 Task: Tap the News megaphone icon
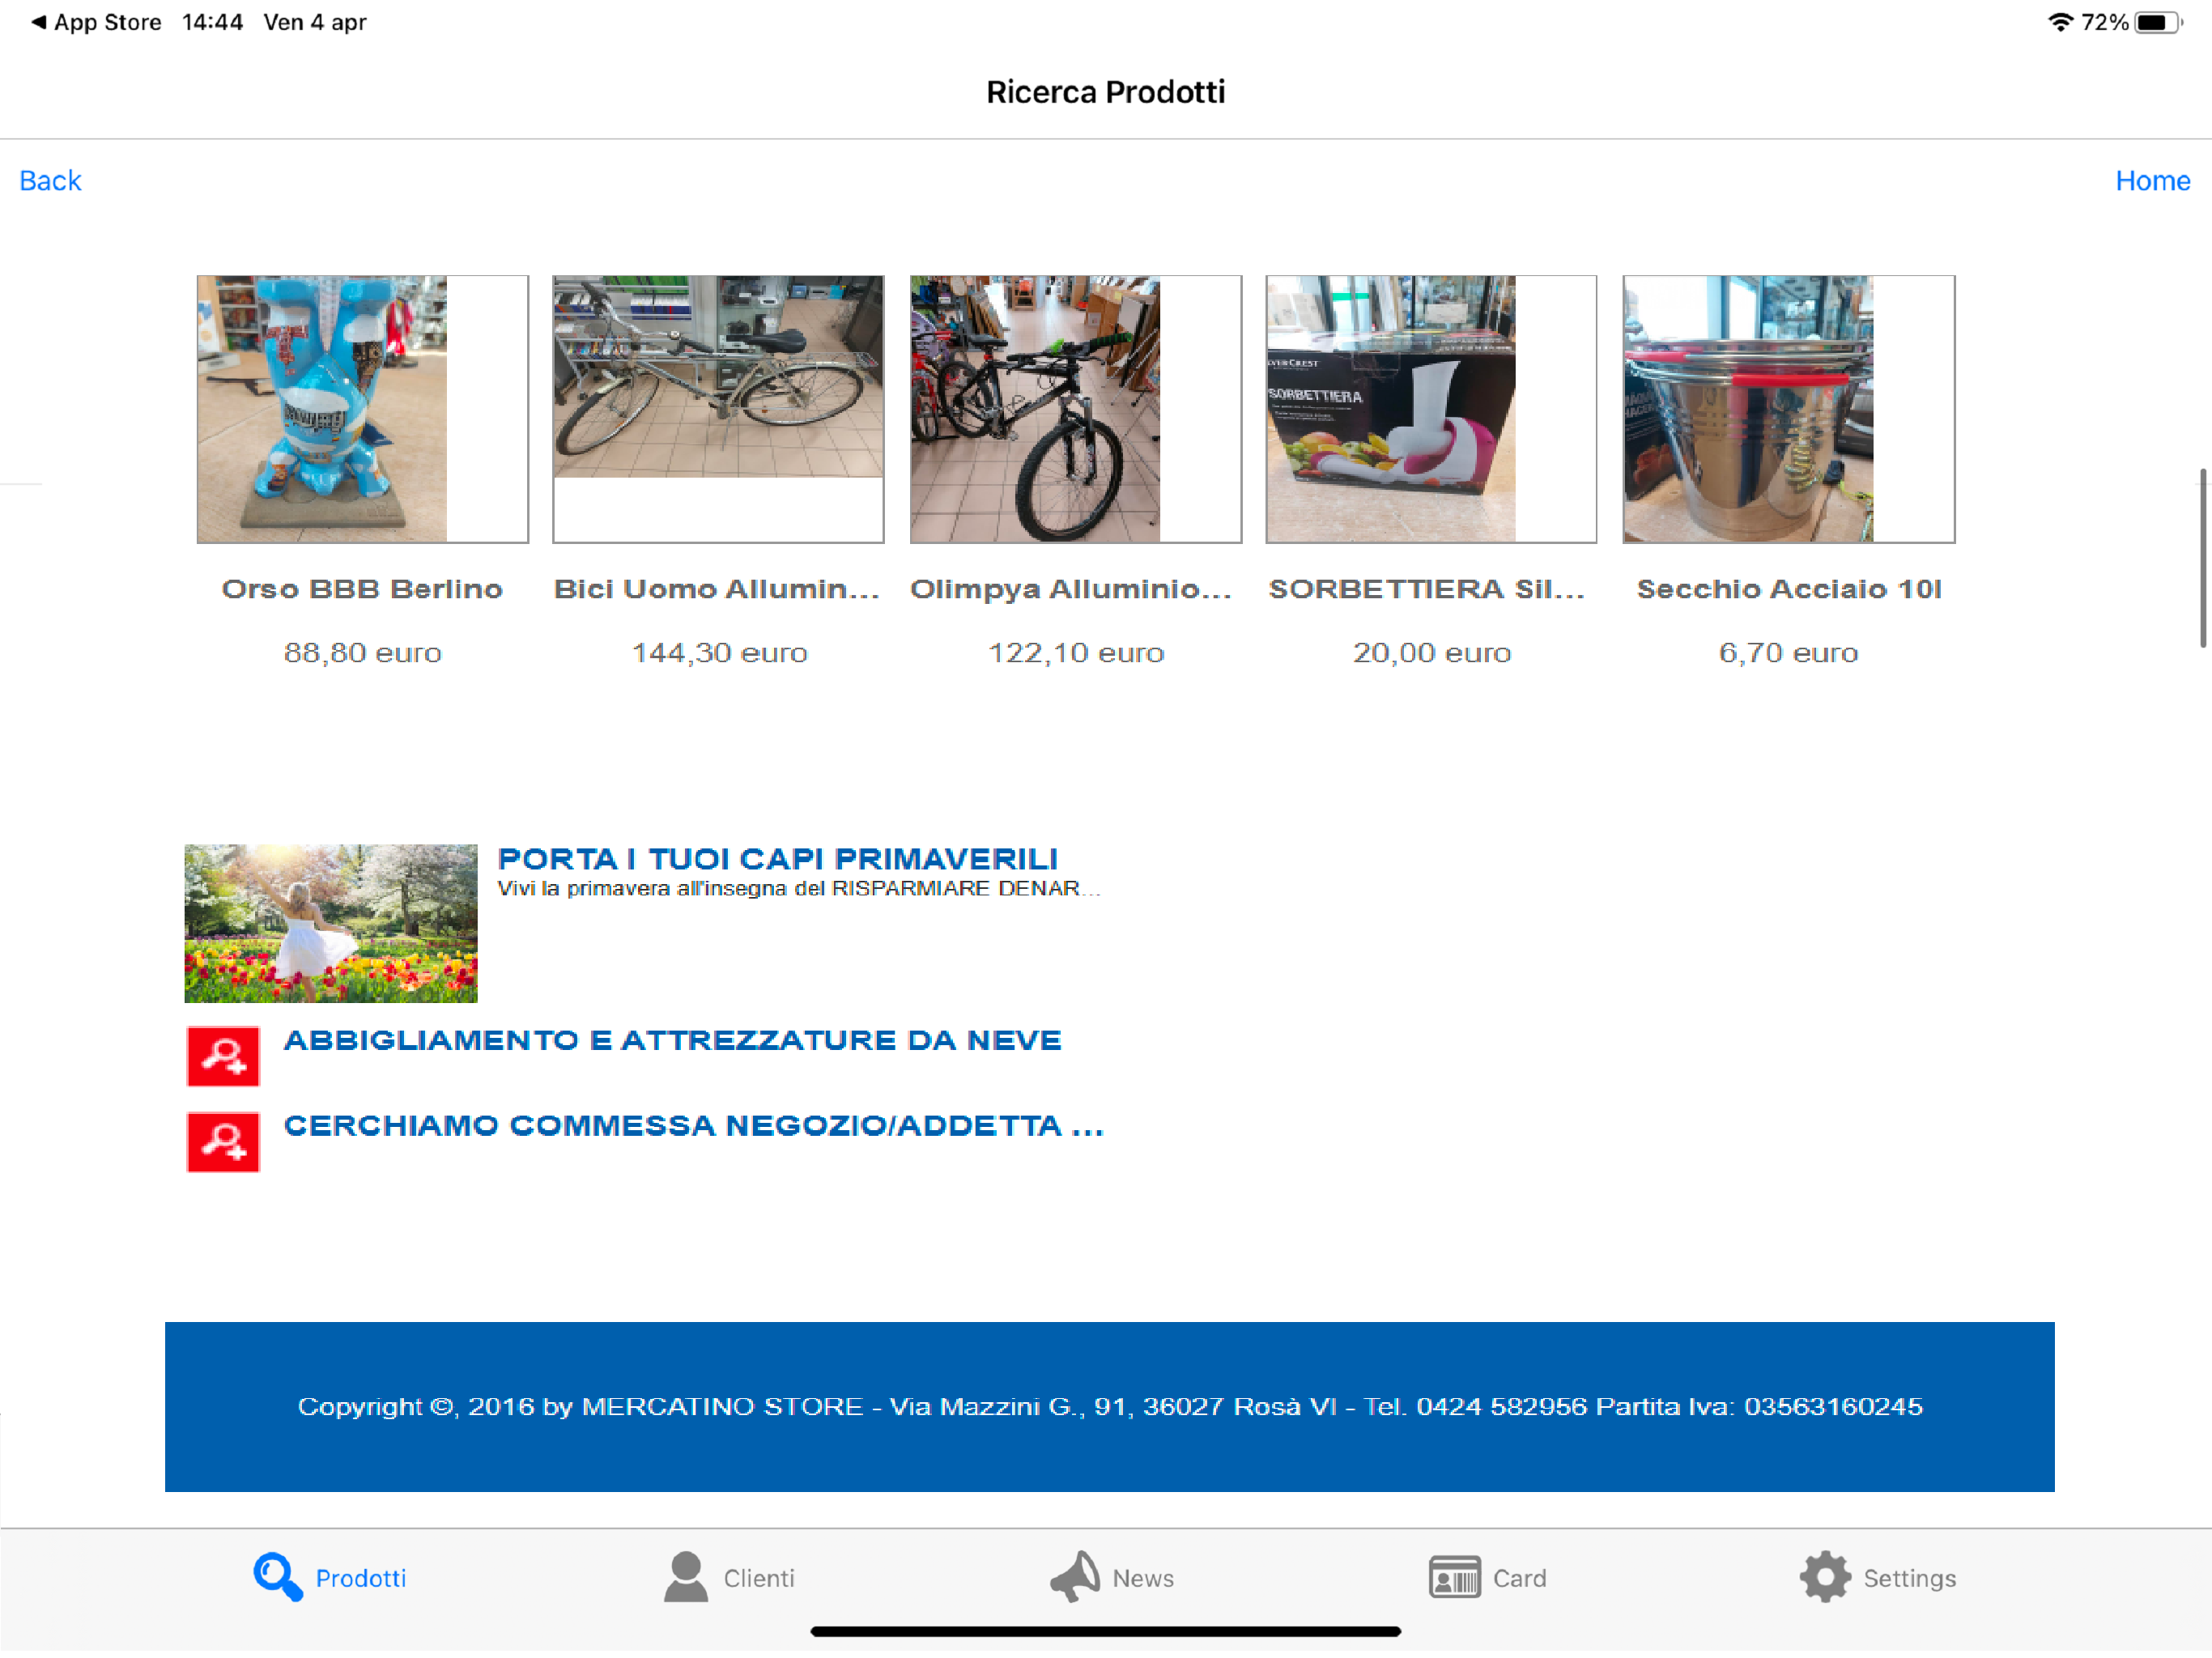tap(1075, 1577)
